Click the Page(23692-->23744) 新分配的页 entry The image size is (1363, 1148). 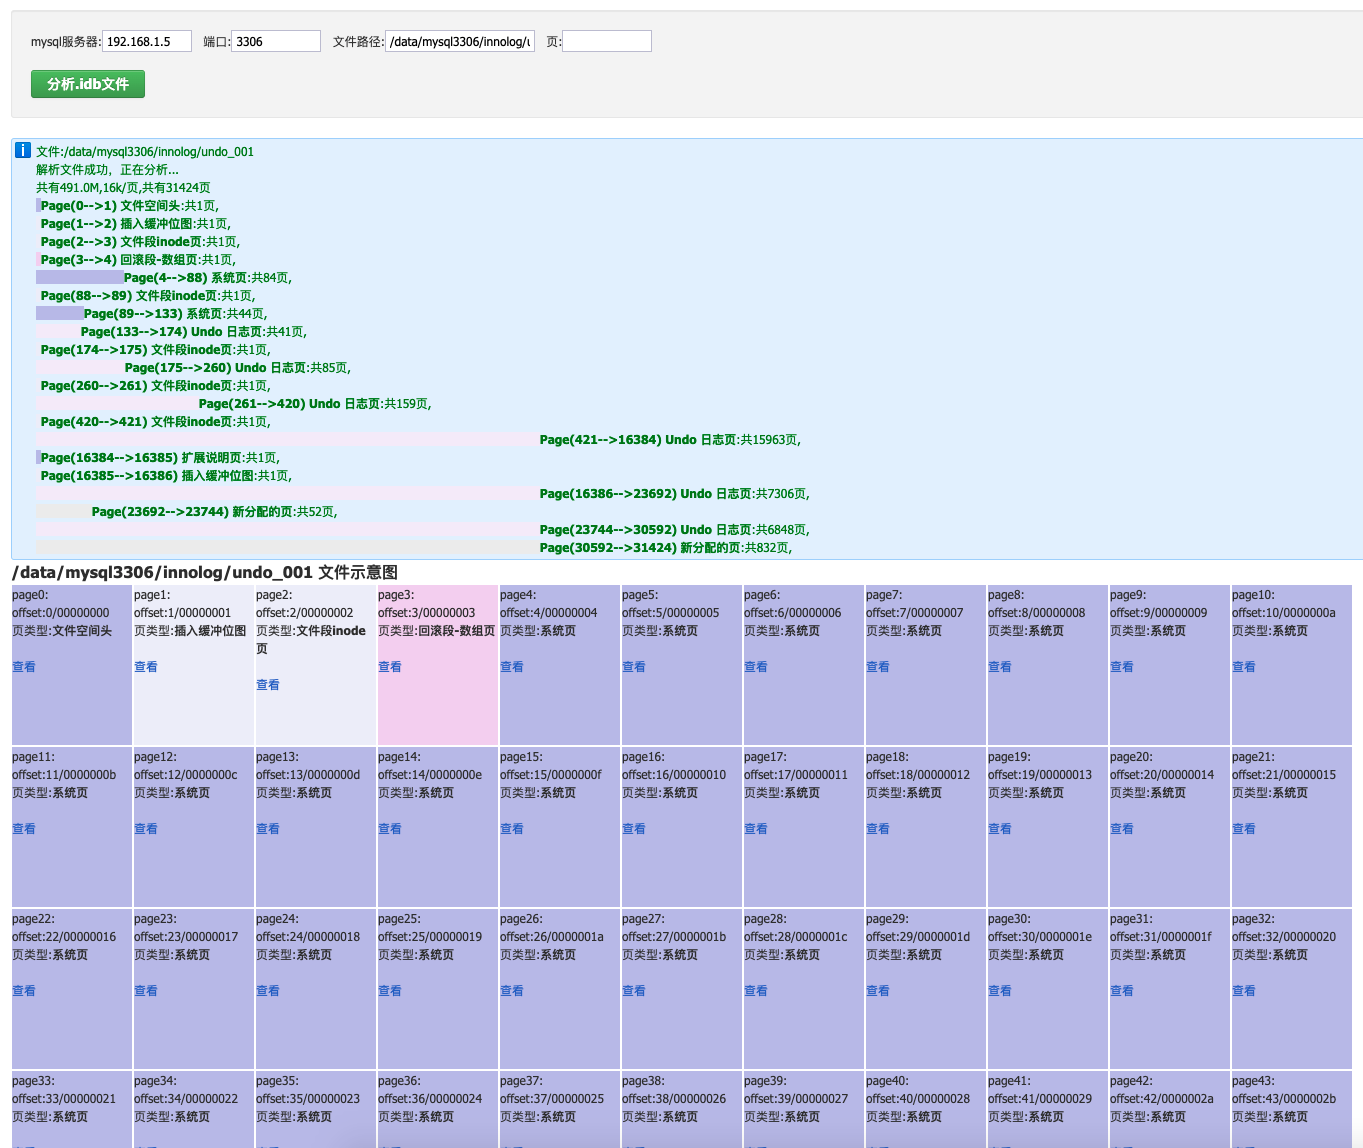[x=214, y=512]
